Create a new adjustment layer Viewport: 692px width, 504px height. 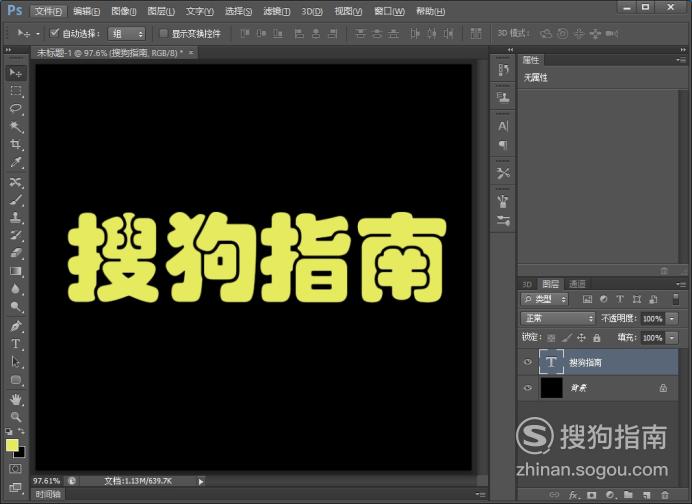coord(610,495)
